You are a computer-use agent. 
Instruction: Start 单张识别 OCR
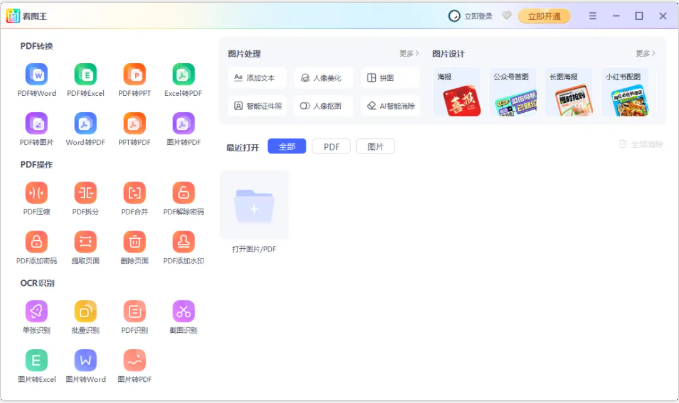tap(37, 317)
